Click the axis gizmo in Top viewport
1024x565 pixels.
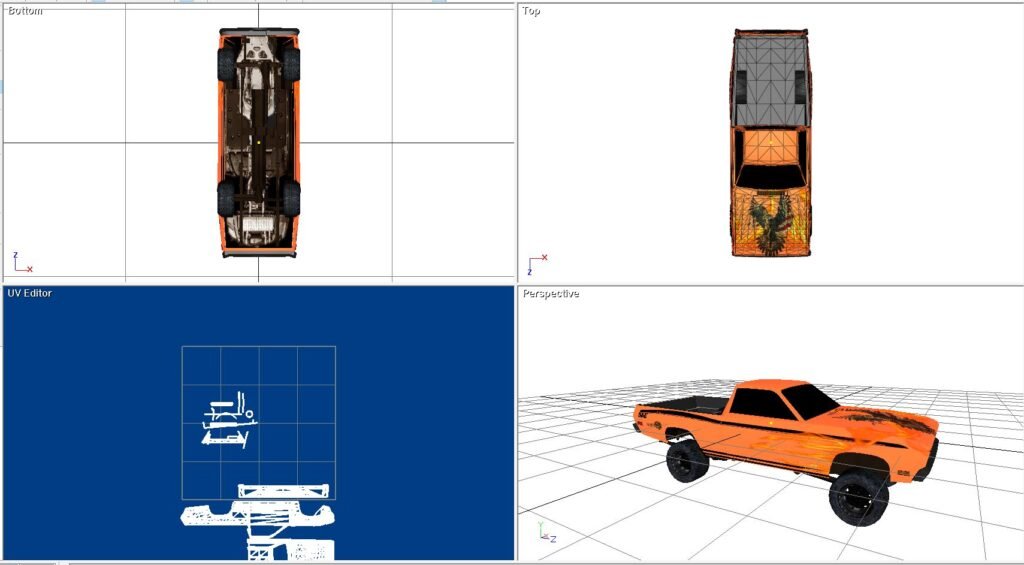tap(536, 265)
